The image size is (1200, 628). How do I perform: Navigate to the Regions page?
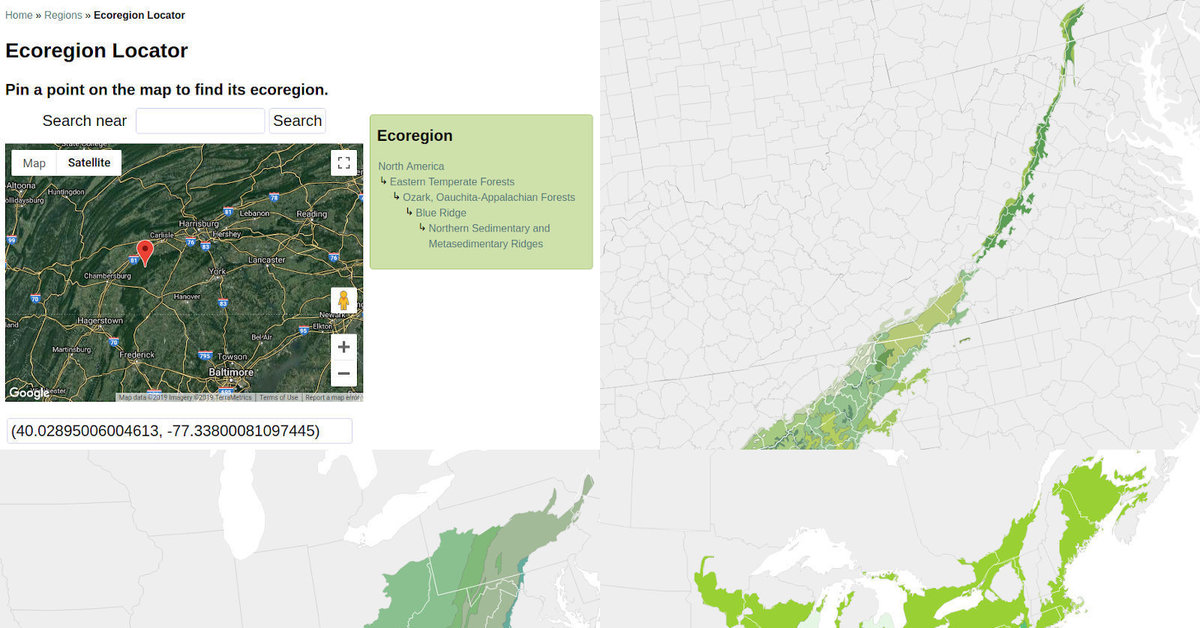(62, 15)
